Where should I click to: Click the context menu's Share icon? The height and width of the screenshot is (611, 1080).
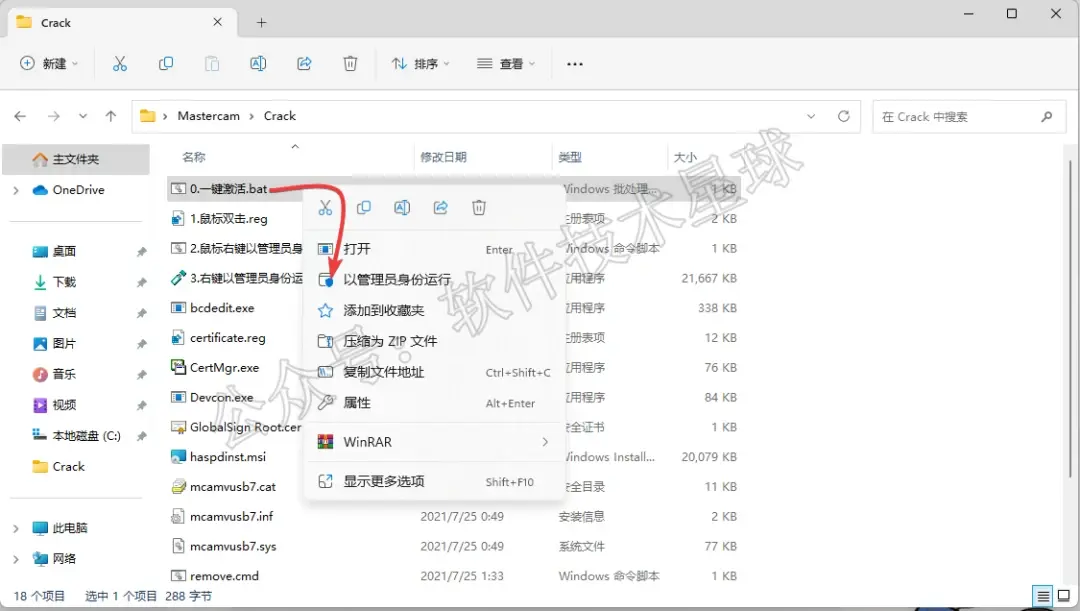click(441, 207)
